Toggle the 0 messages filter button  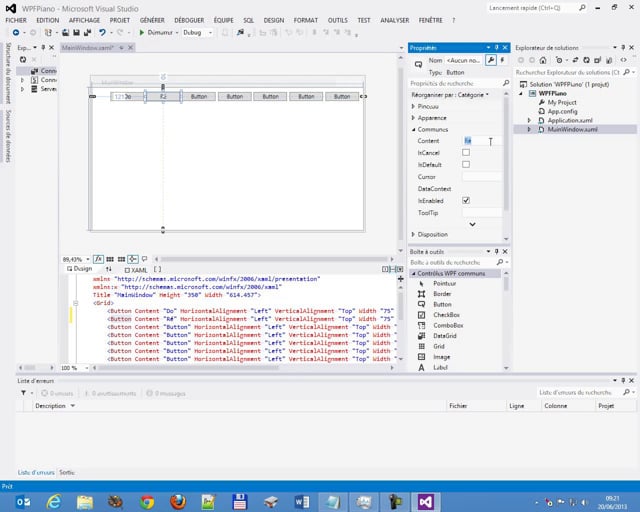(166, 393)
